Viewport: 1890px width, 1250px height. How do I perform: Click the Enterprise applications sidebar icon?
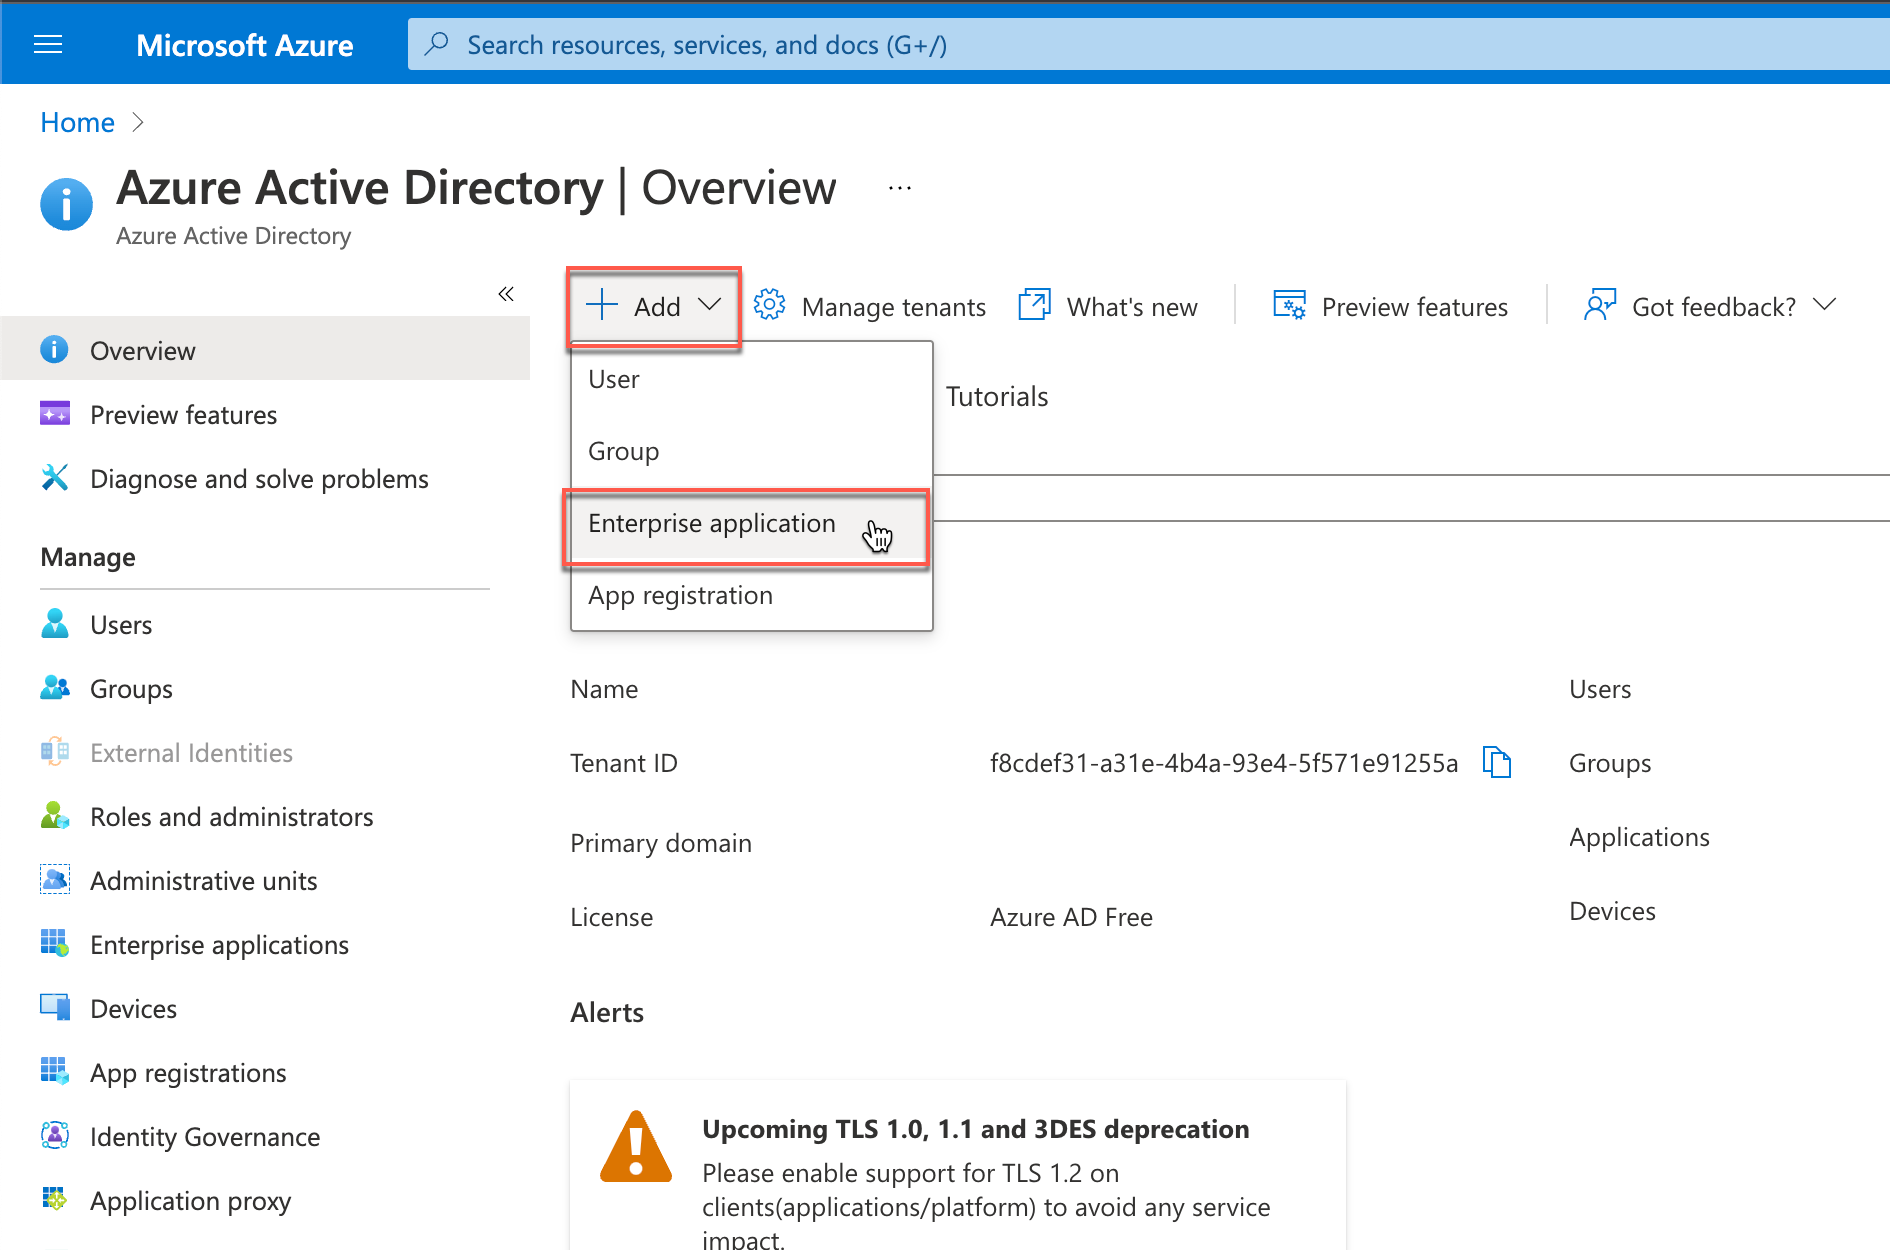[55, 943]
